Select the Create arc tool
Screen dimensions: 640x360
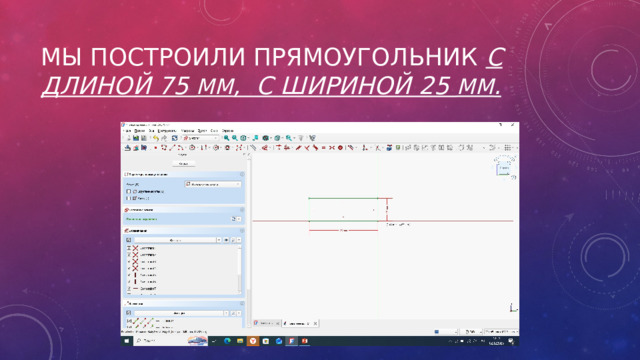pos(180,148)
